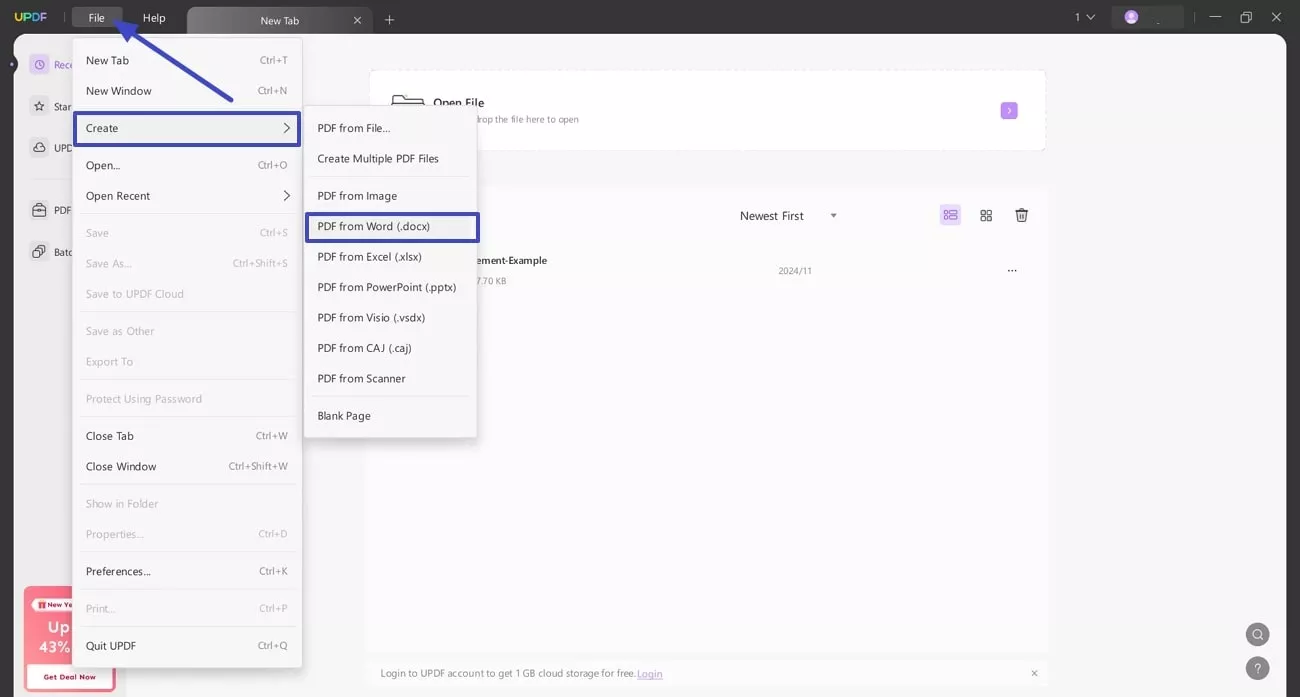
Task: Open the PDF tools briefcase sidebar icon
Action: pos(39,210)
